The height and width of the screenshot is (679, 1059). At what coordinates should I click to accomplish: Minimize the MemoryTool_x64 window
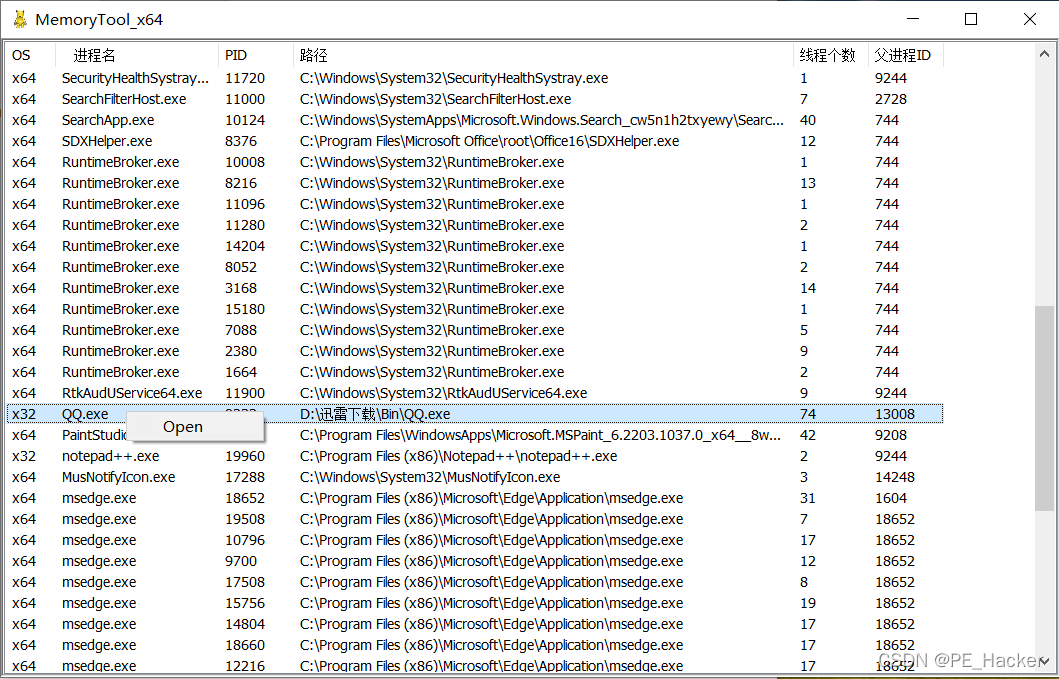tap(912, 19)
